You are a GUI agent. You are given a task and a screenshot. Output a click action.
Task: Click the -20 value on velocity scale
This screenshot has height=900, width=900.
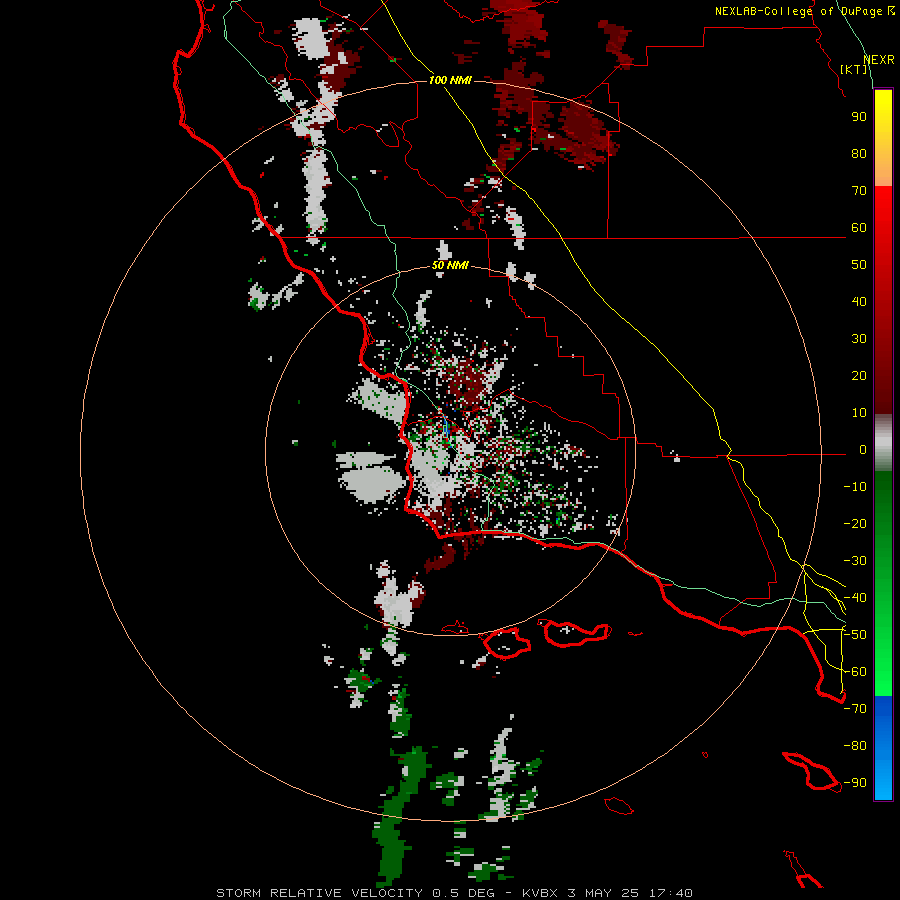coord(855,524)
